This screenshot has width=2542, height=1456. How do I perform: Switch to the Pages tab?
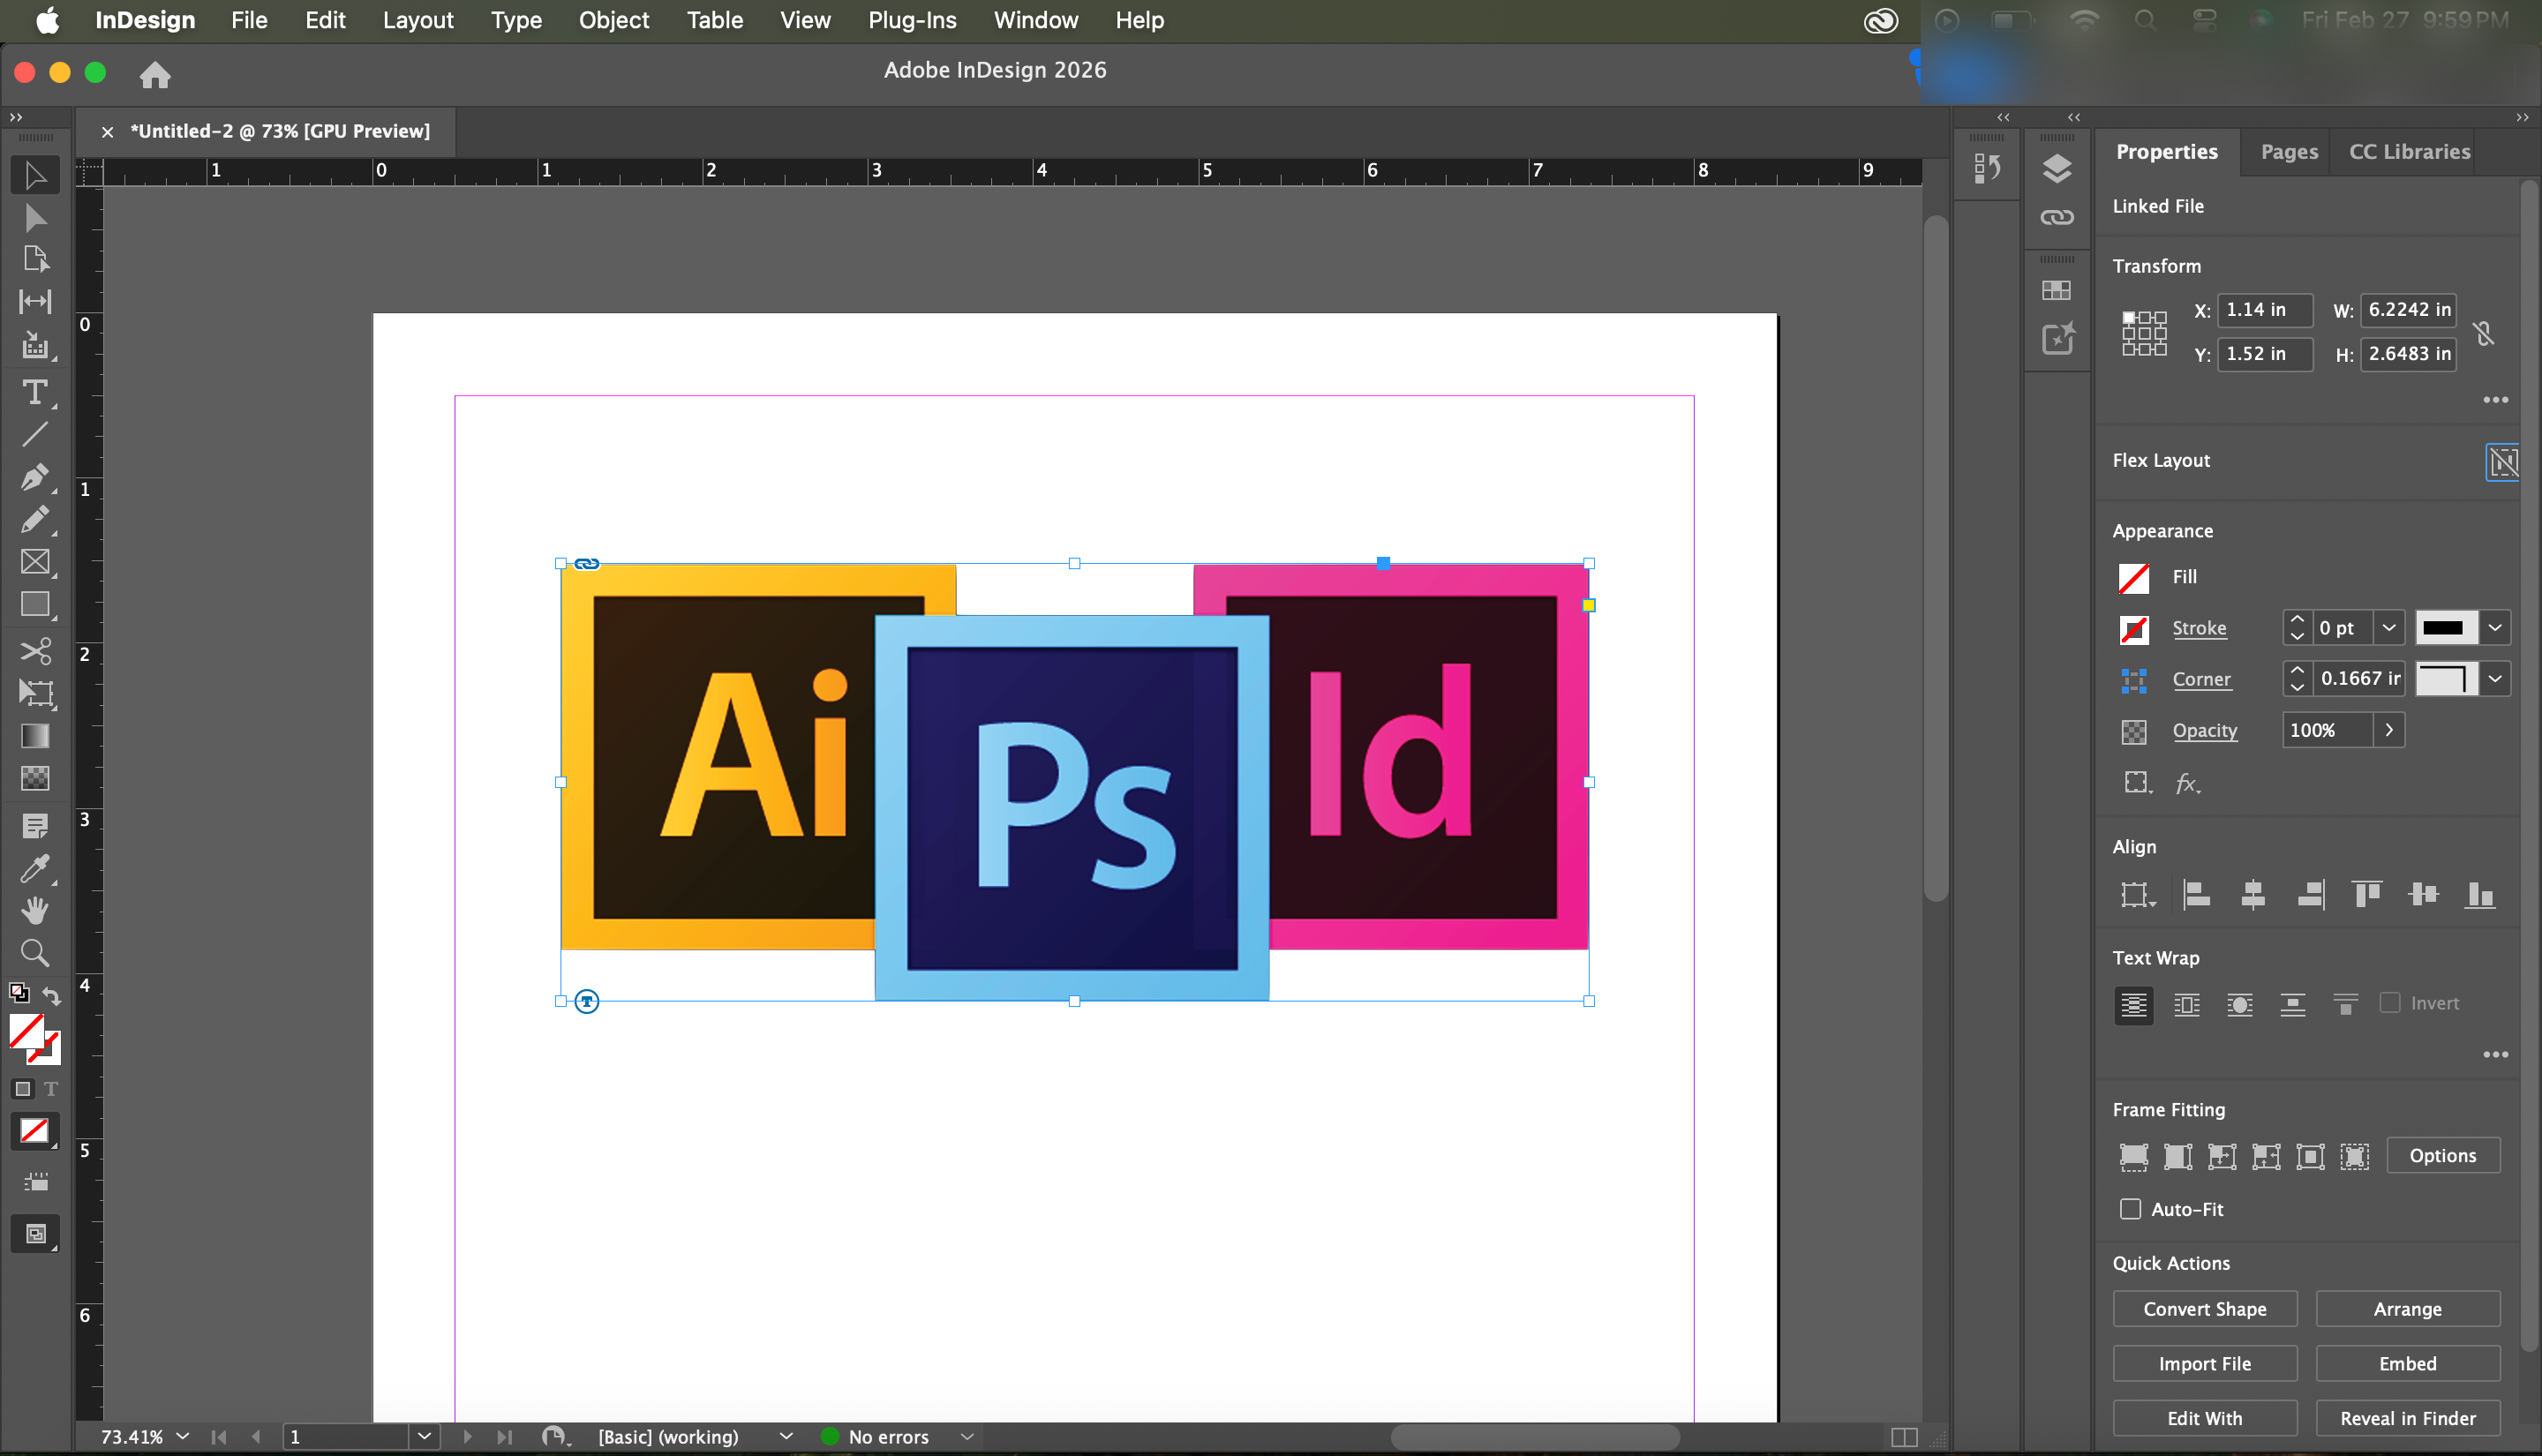point(2288,152)
